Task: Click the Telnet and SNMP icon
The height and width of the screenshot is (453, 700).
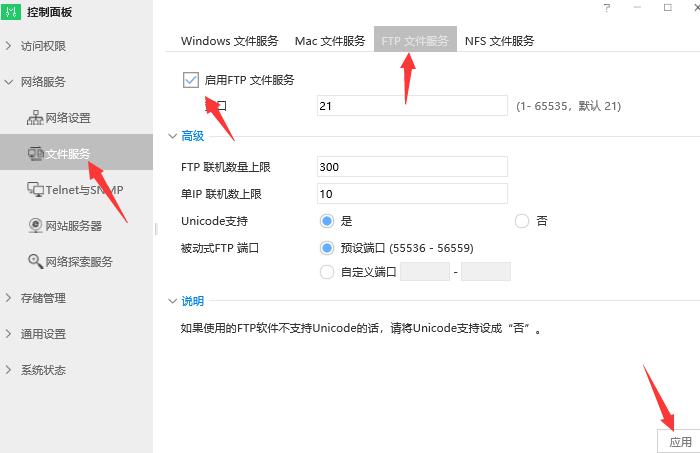Action: point(35,190)
